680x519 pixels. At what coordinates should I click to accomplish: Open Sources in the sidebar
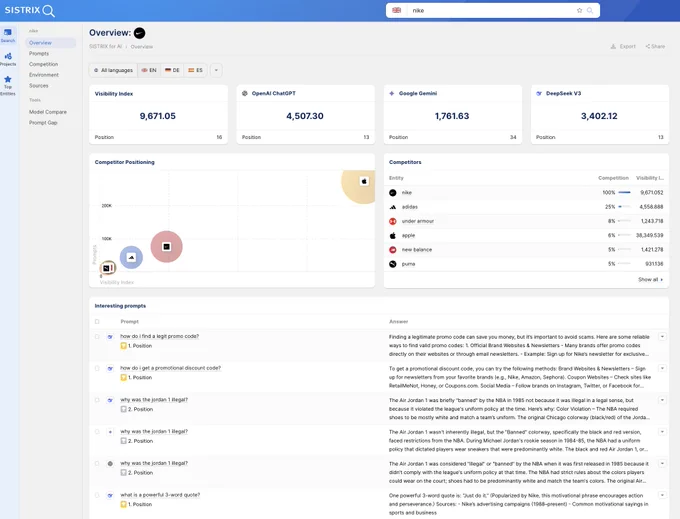click(x=39, y=86)
